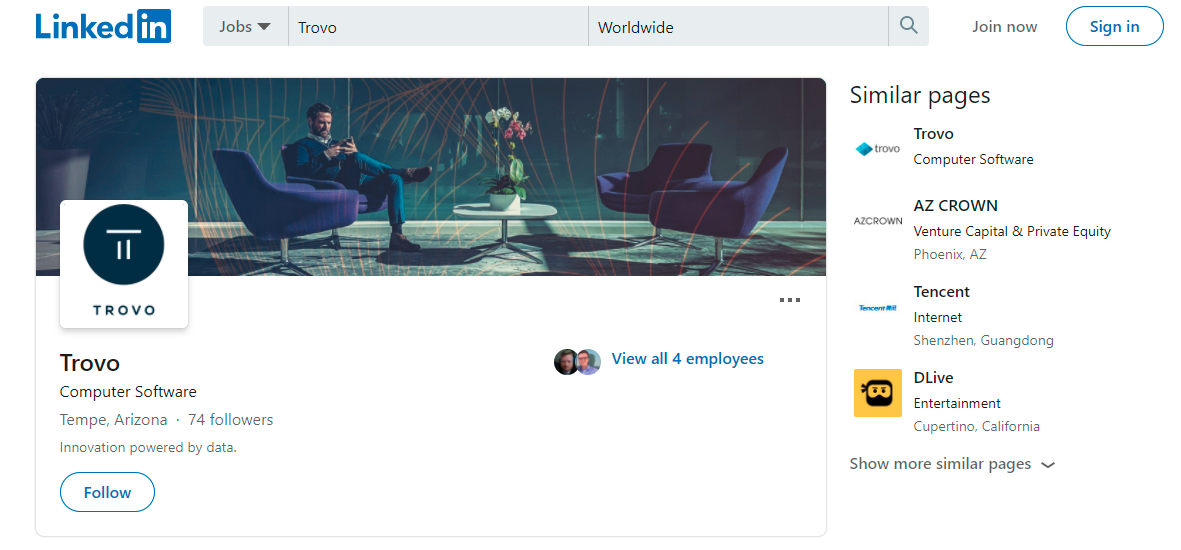Click the Worldwide location field
Viewport: 1181px width, 550px height.
[738, 26]
